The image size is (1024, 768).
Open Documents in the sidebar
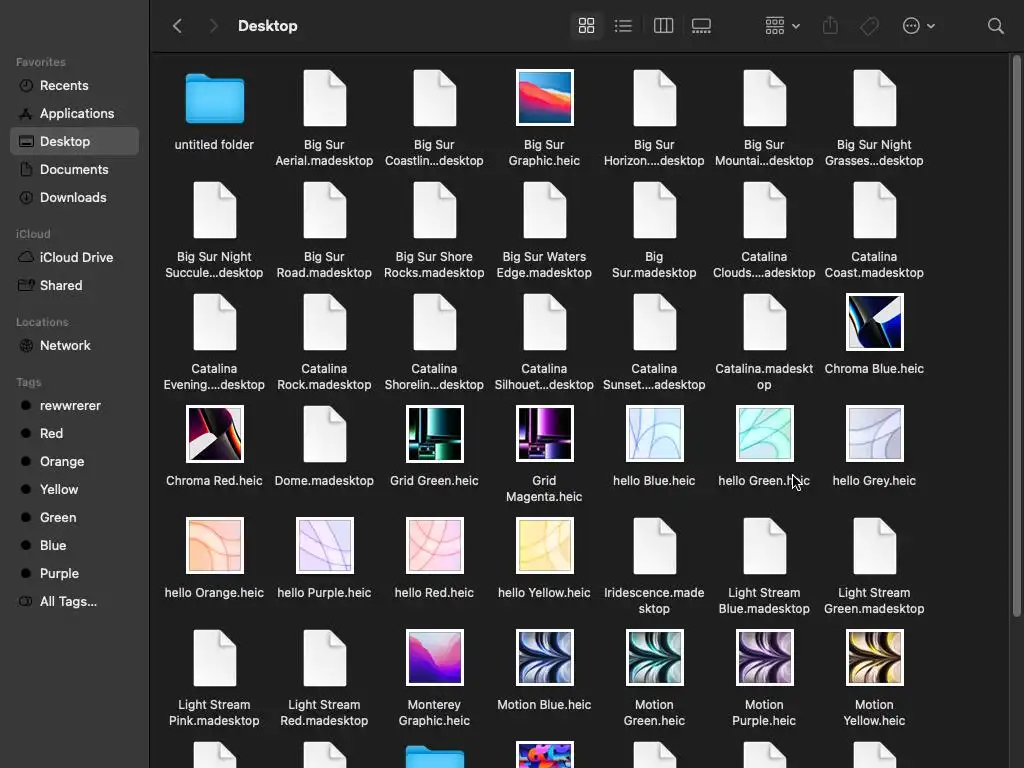[74, 170]
